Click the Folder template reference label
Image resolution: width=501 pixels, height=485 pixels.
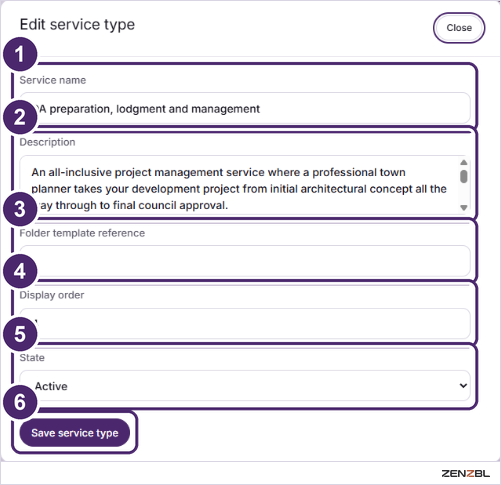[x=82, y=233]
